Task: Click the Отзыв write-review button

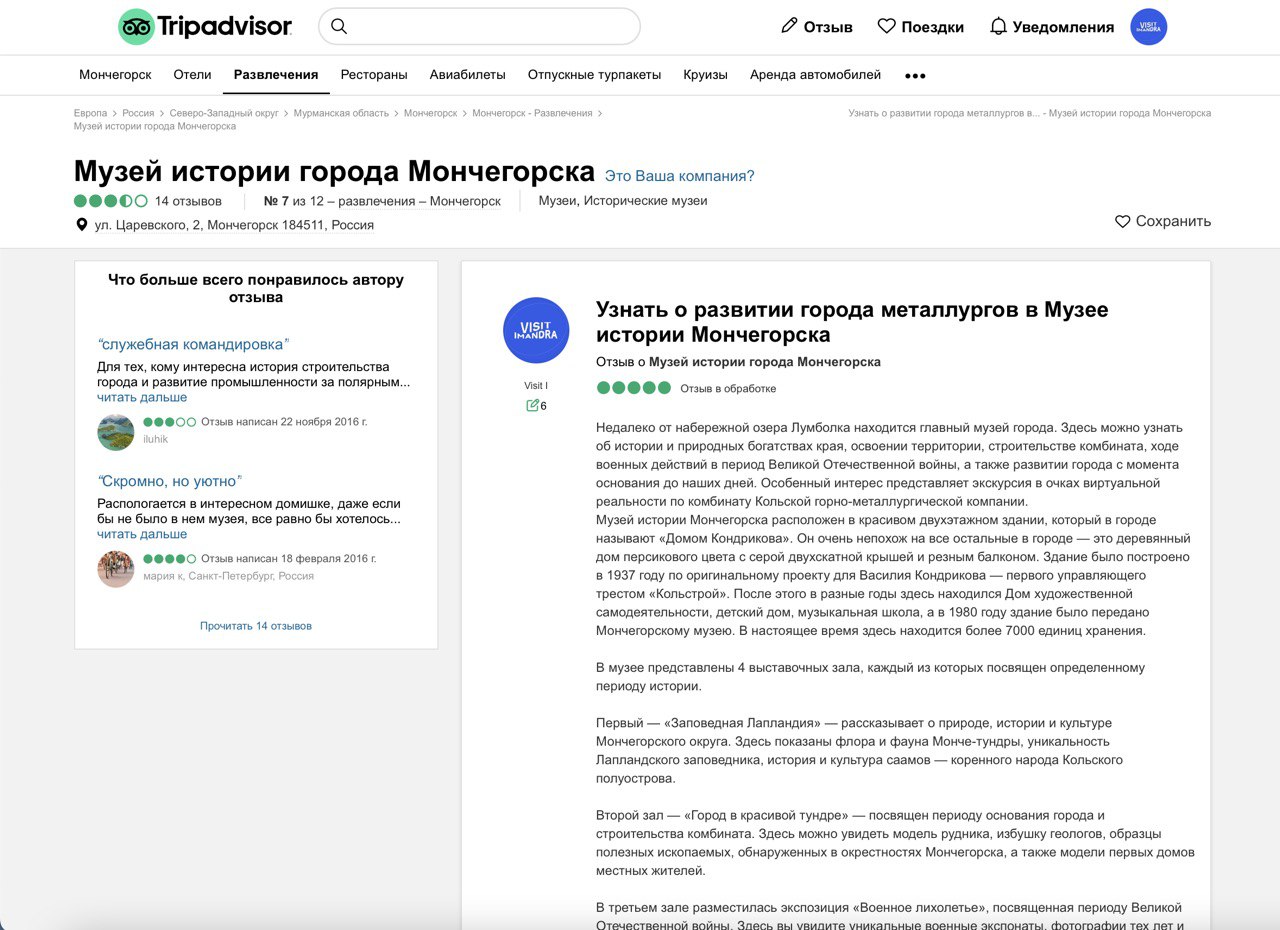Action: [x=817, y=27]
